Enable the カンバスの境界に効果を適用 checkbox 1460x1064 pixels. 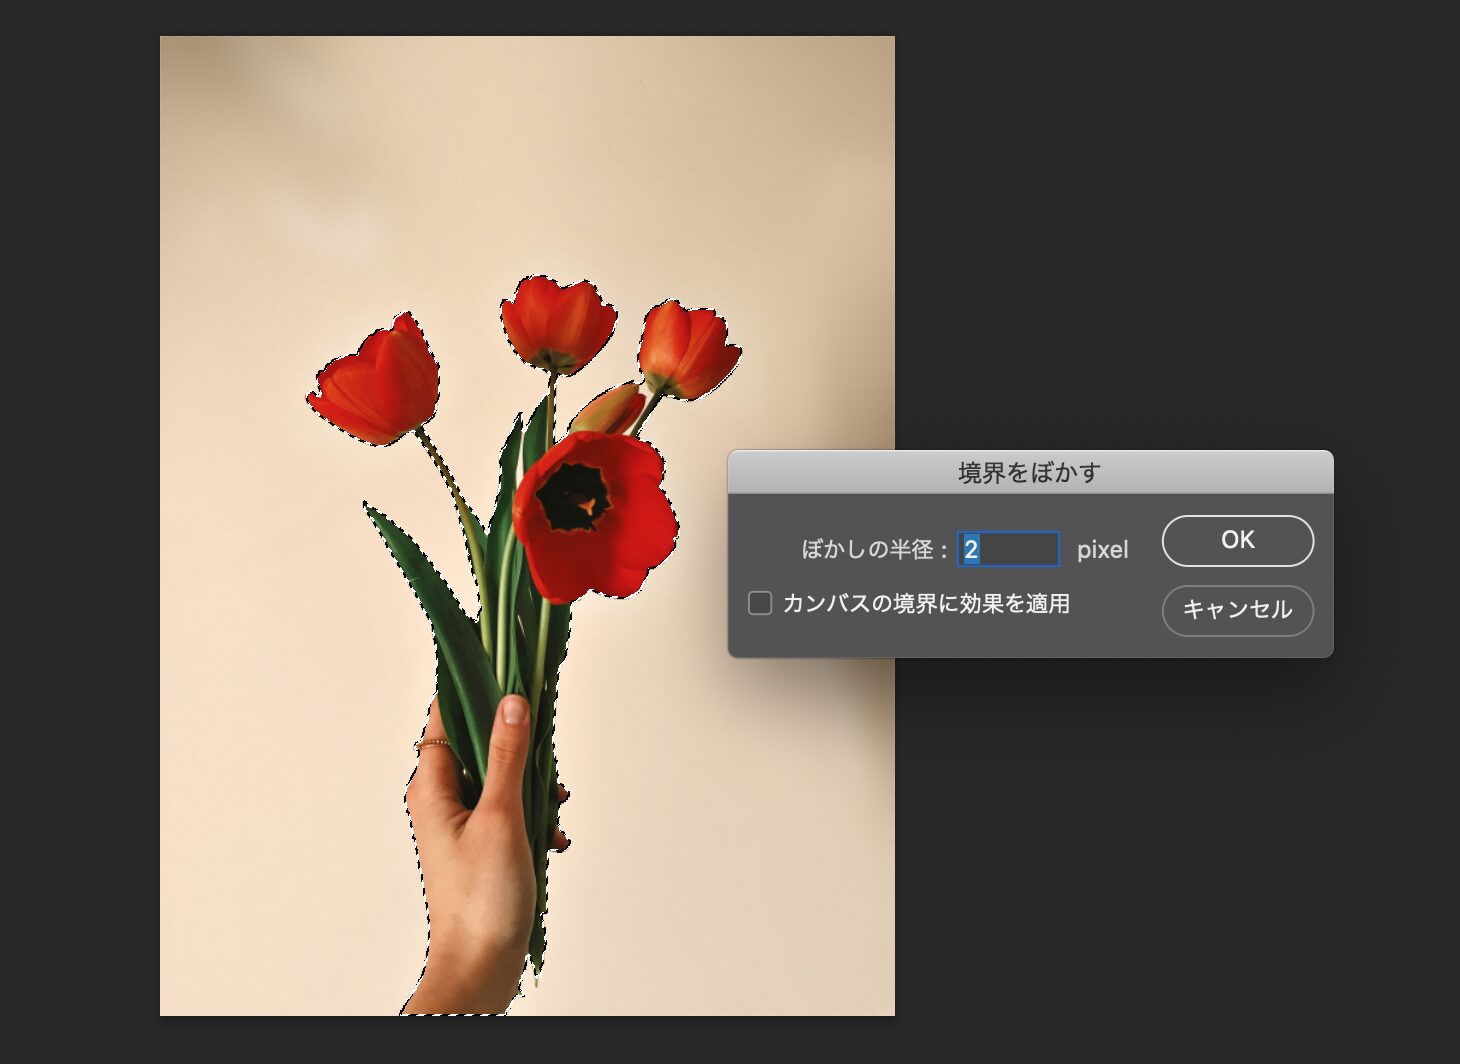pos(760,603)
